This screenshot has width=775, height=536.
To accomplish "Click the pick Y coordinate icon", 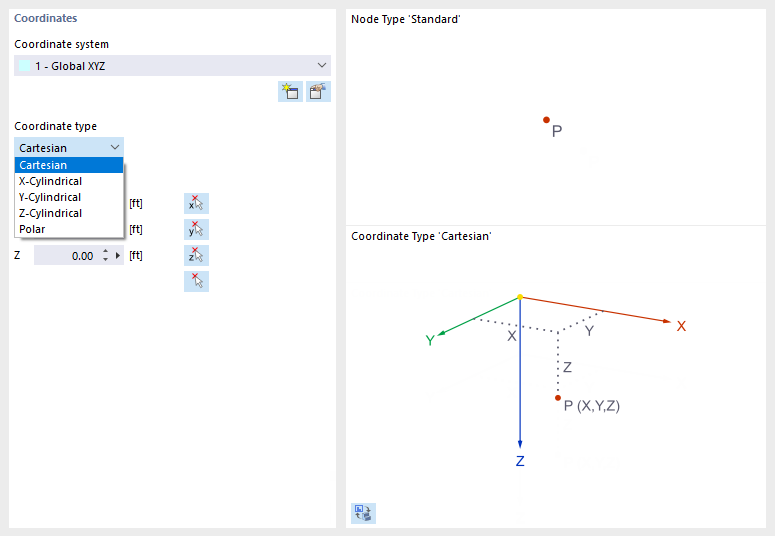I will coord(196,230).
